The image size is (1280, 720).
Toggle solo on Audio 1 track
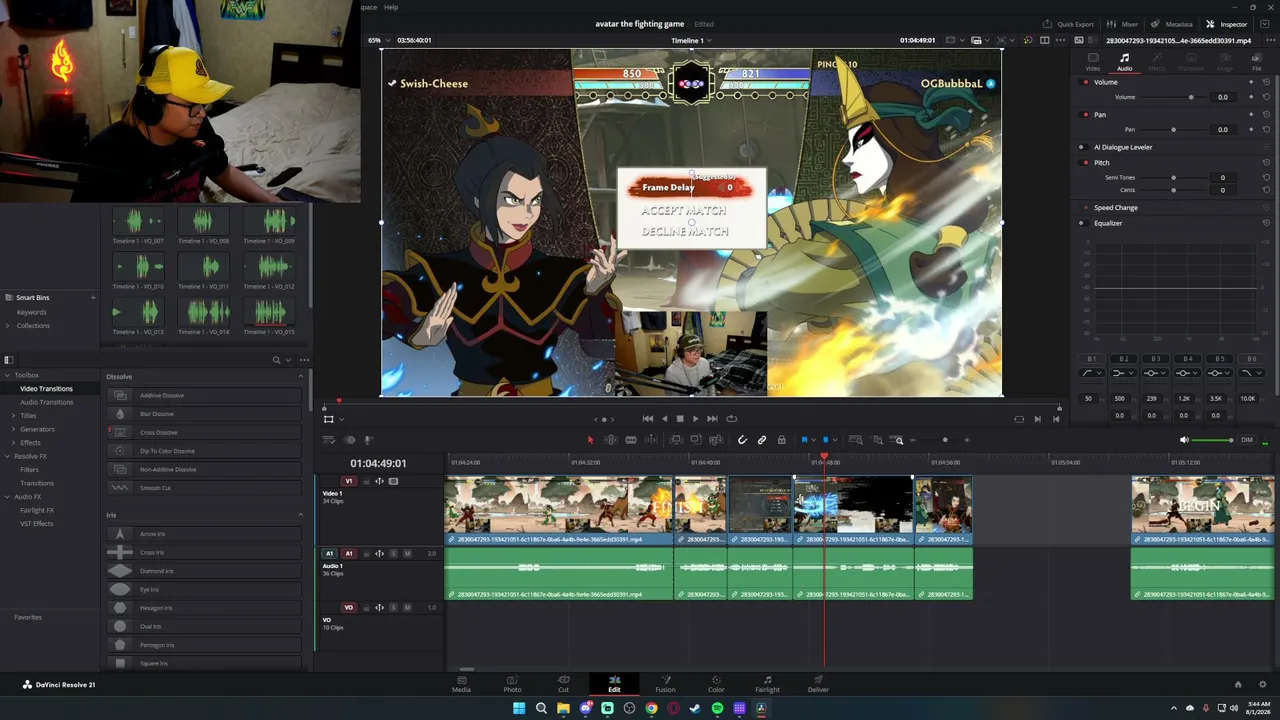(393, 554)
